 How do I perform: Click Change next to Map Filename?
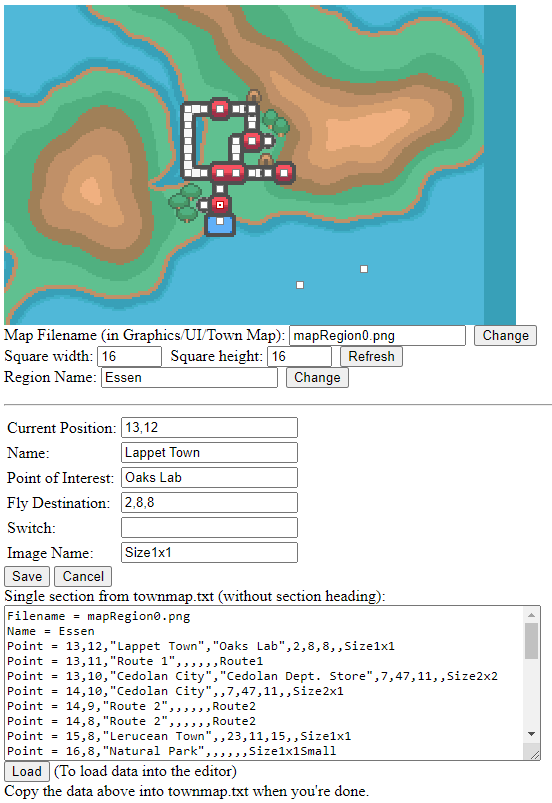coord(505,335)
